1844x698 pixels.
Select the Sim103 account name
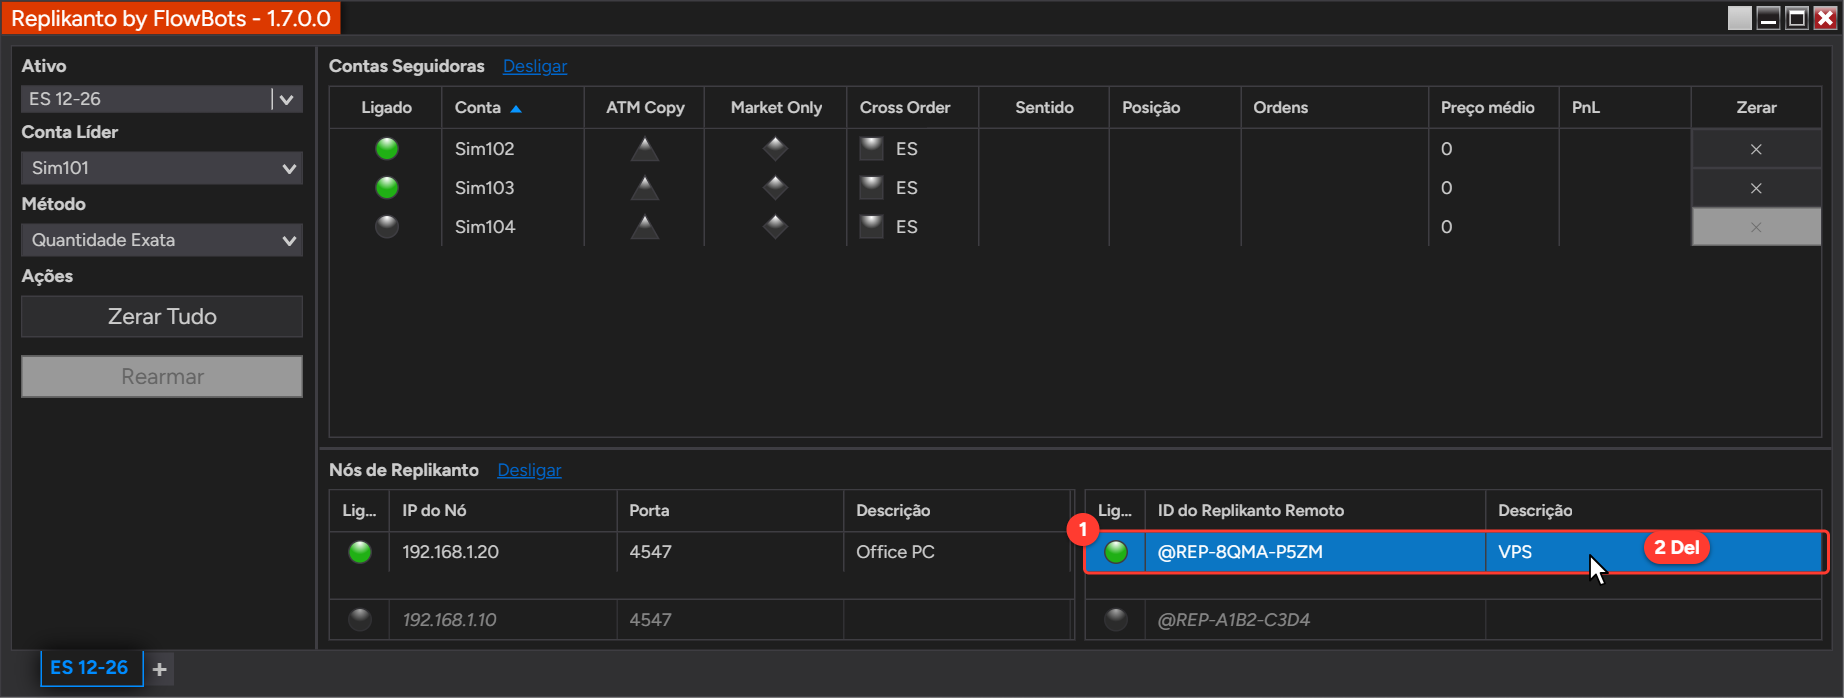point(485,188)
